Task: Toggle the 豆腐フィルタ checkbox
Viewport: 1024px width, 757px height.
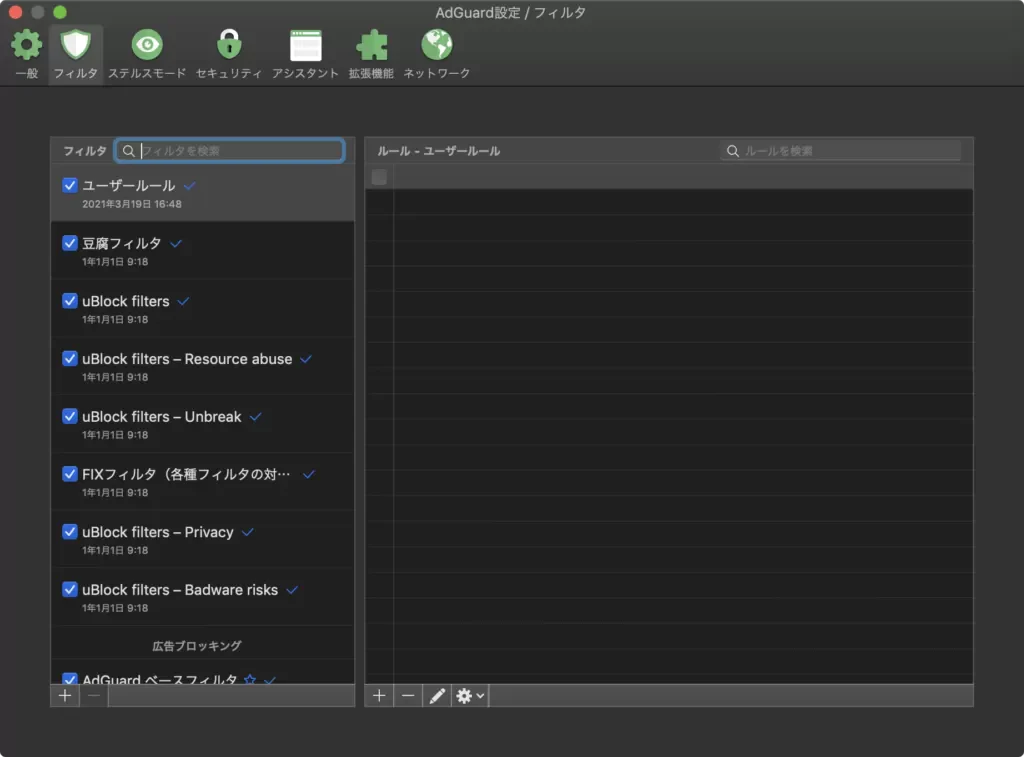Action: [x=70, y=243]
